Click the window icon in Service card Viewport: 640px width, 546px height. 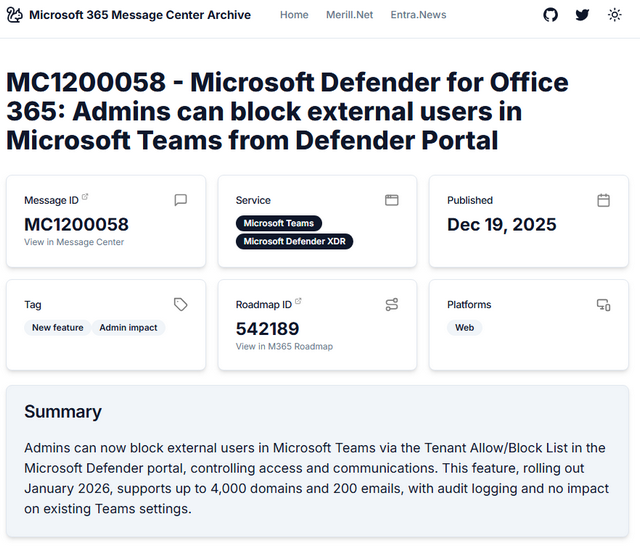(392, 200)
